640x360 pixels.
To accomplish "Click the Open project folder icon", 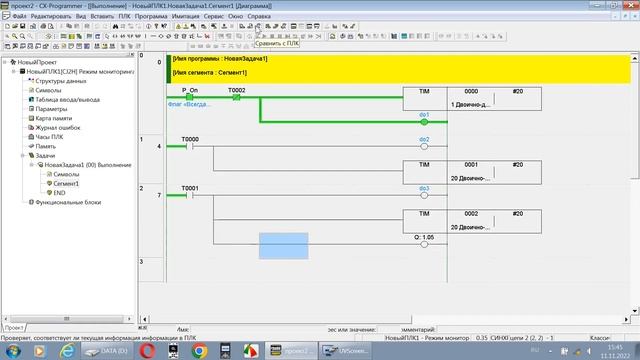I will (x=15, y=26).
